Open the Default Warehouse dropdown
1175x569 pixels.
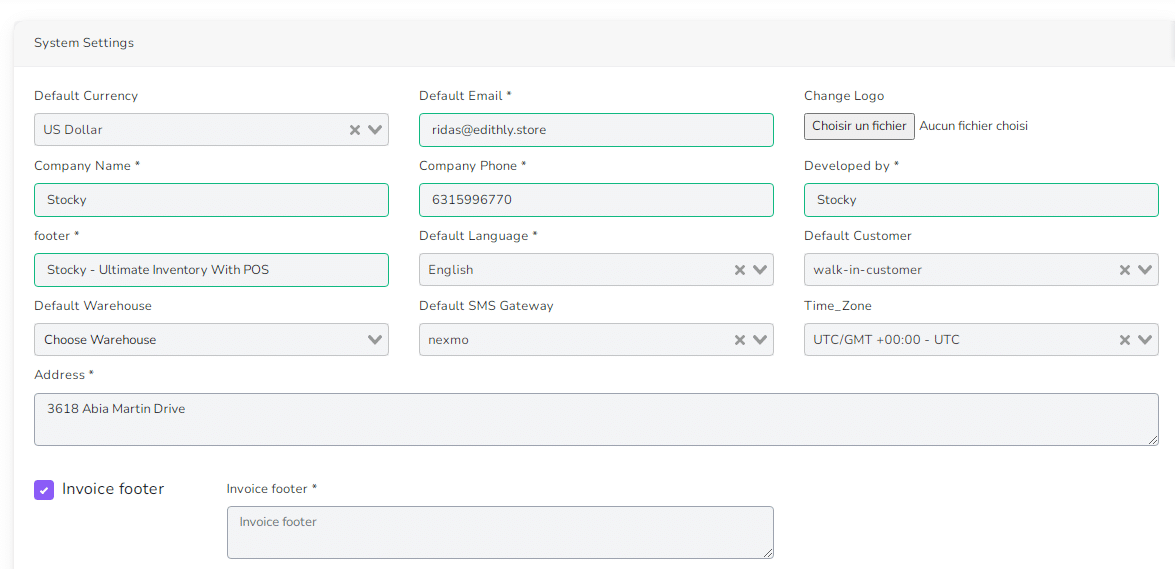click(x=211, y=340)
